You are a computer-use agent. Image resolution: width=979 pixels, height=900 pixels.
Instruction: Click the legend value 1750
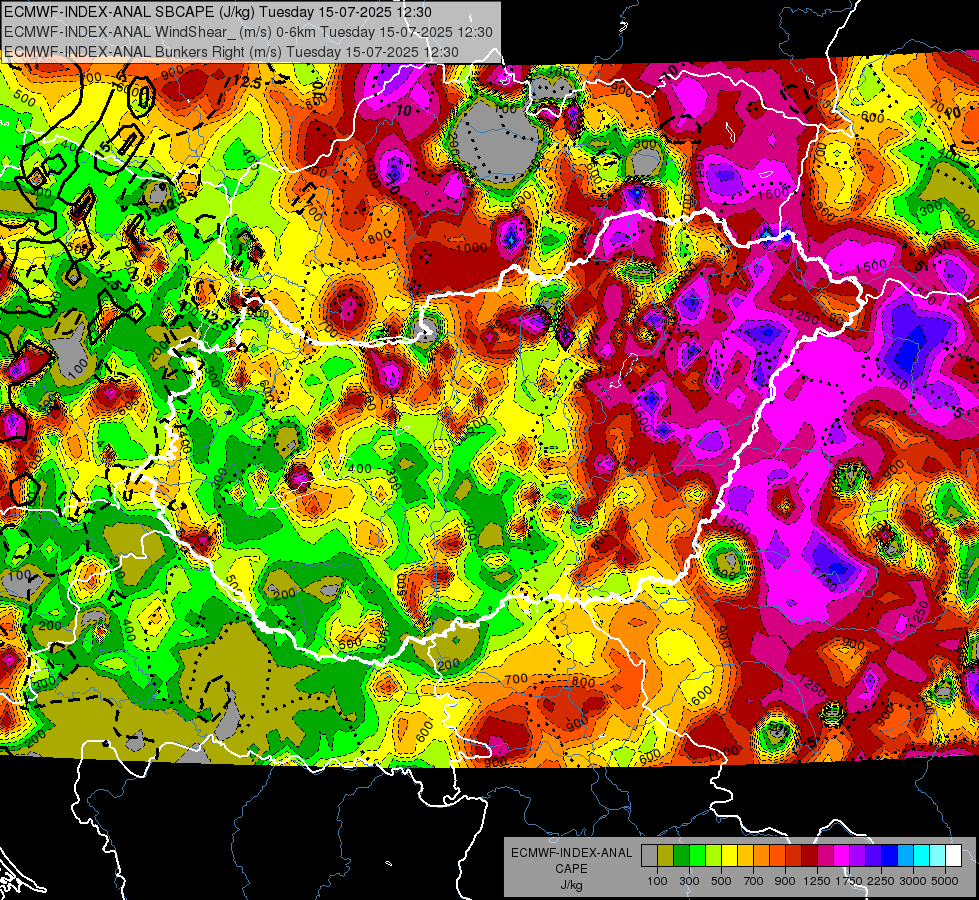coord(849,881)
